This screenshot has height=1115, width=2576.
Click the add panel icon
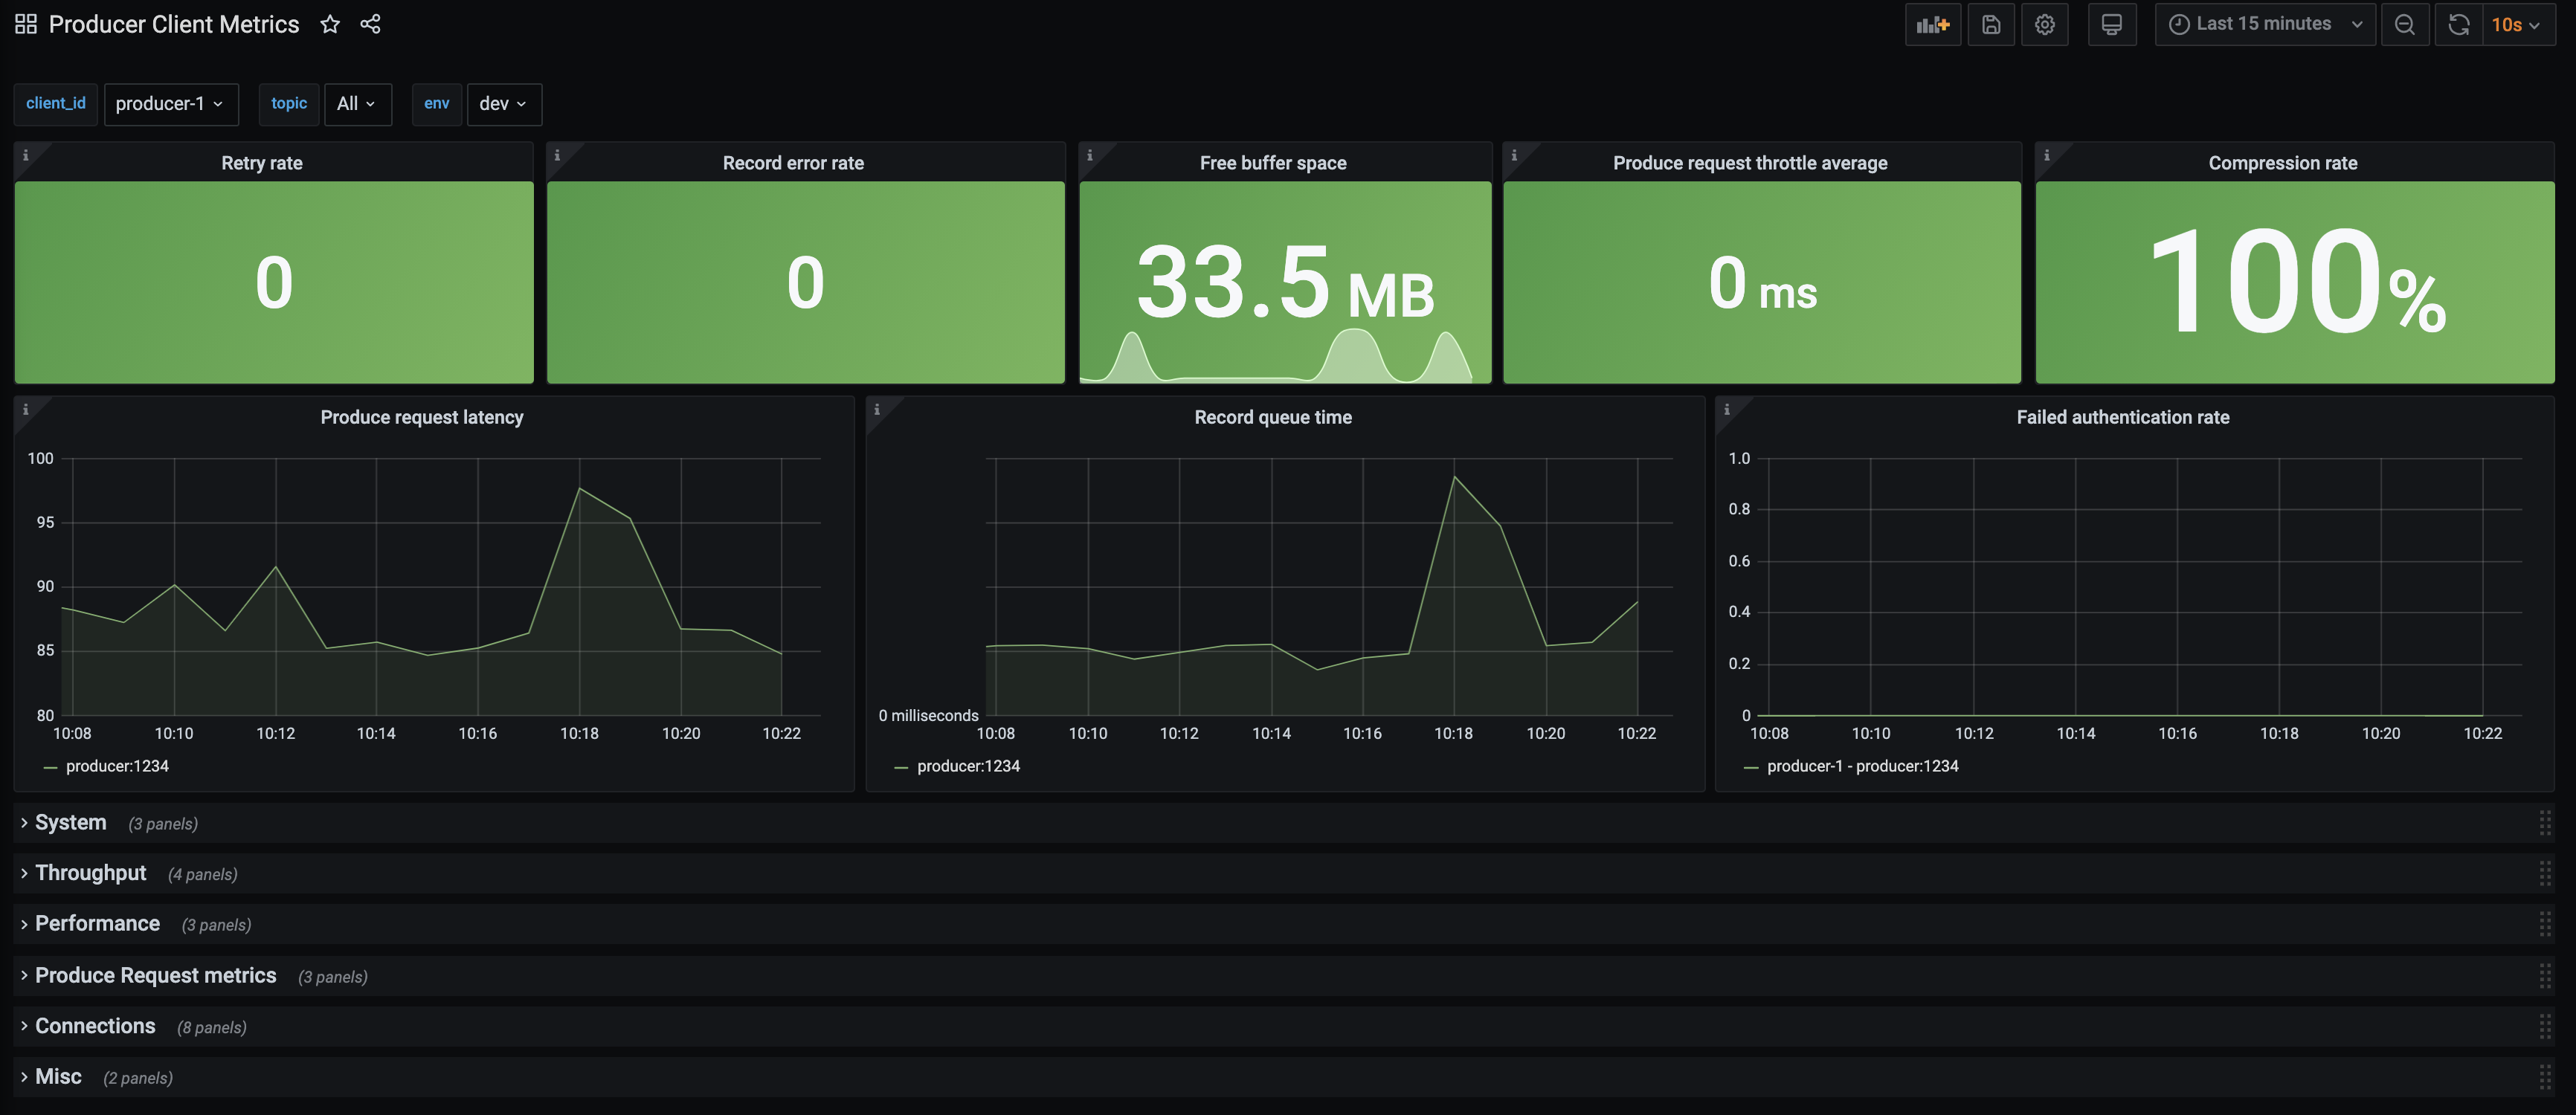[x=1933, y=24]
